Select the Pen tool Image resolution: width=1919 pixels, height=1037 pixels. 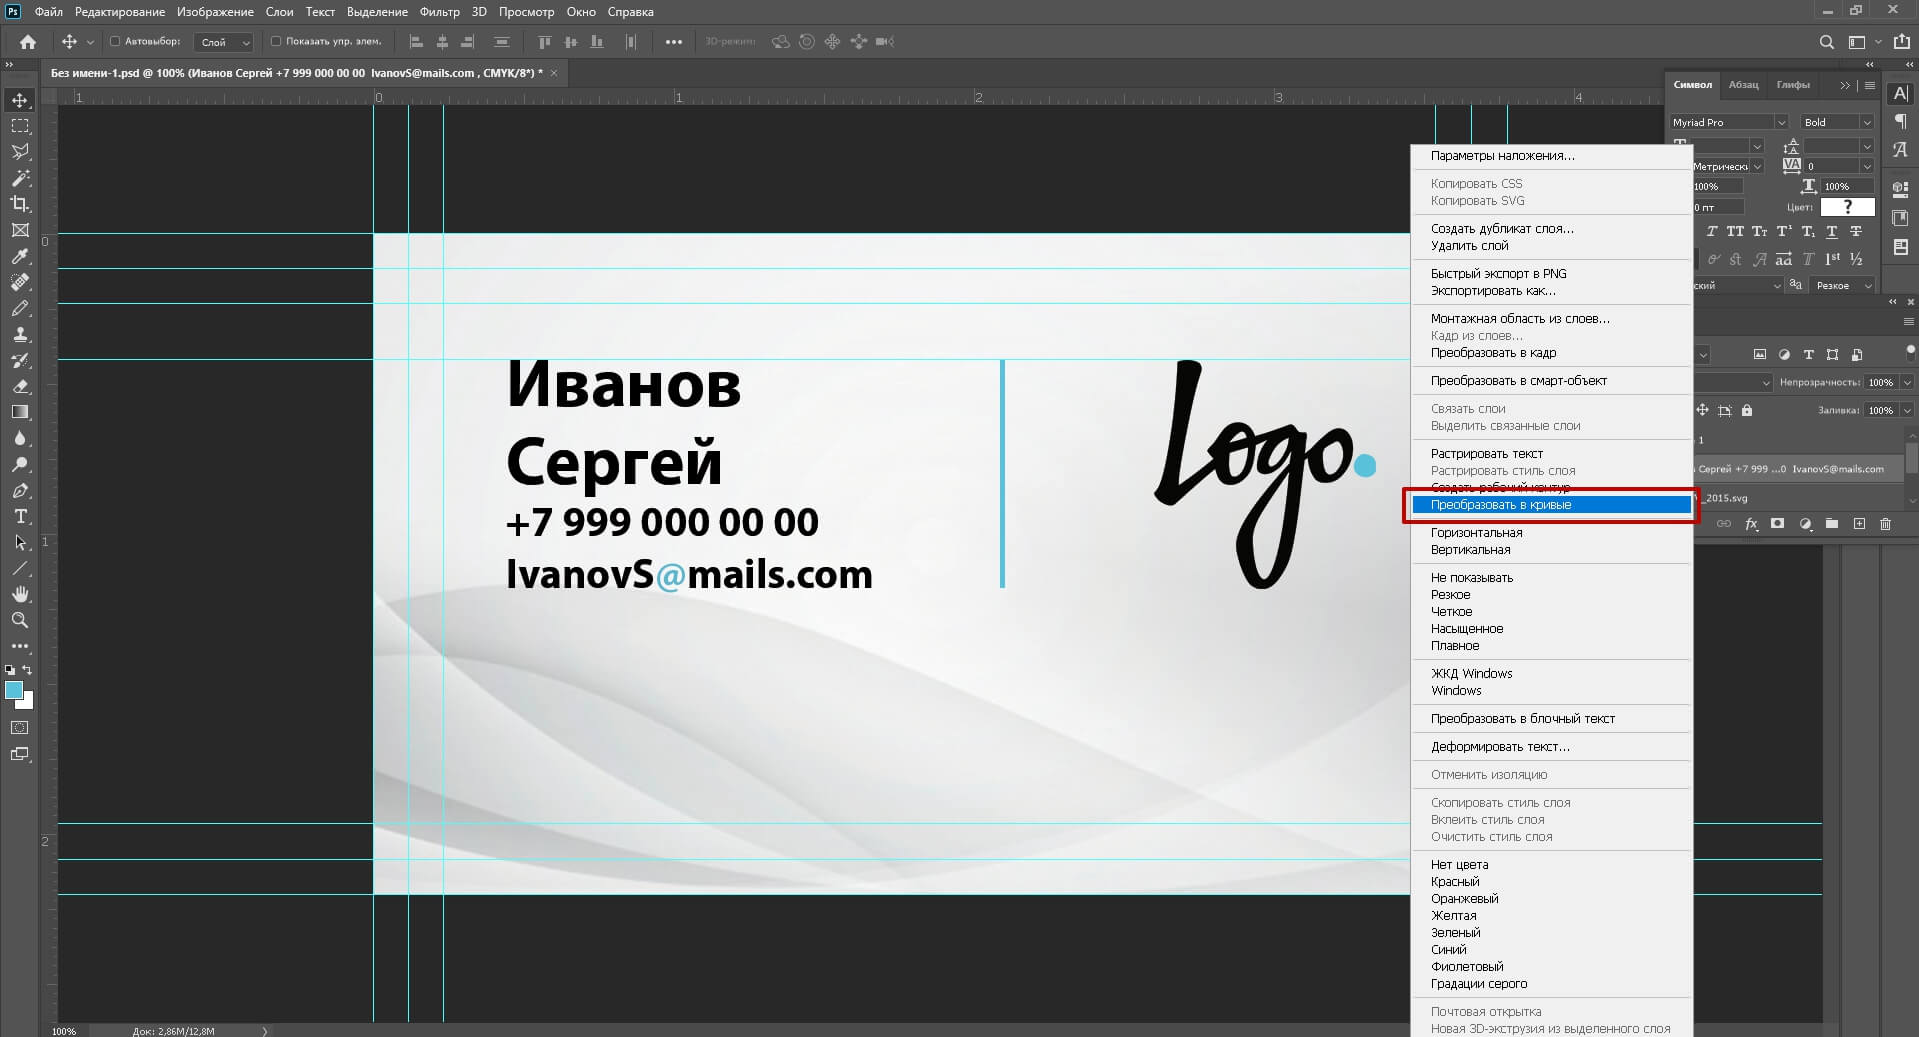19,490
